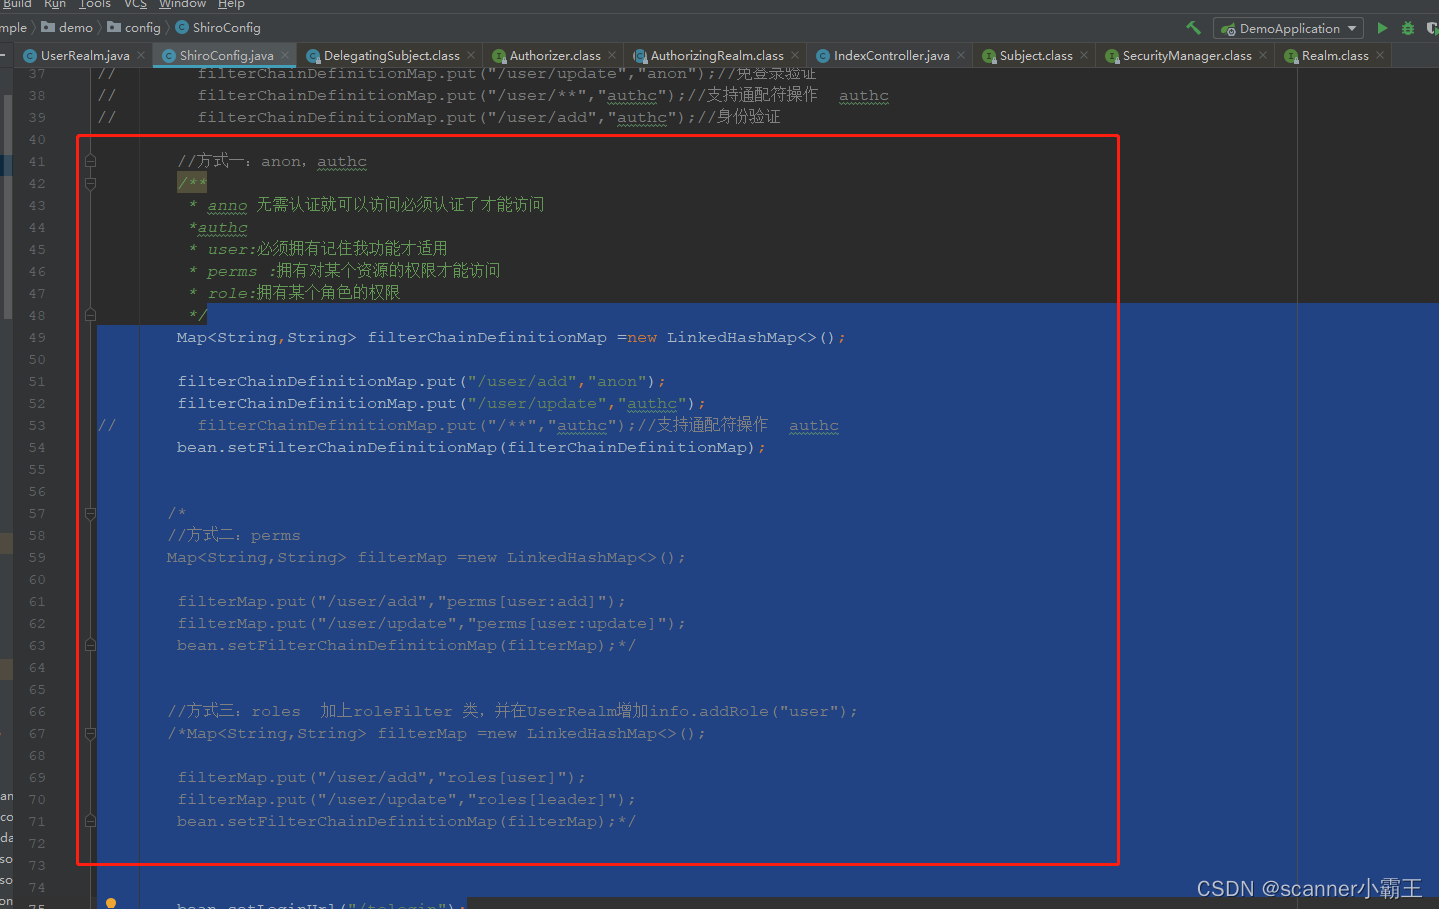The image size is (1439, 909).
Task: Switch to the SecurityManager.class tab
Action: [x=1187, y=56]
